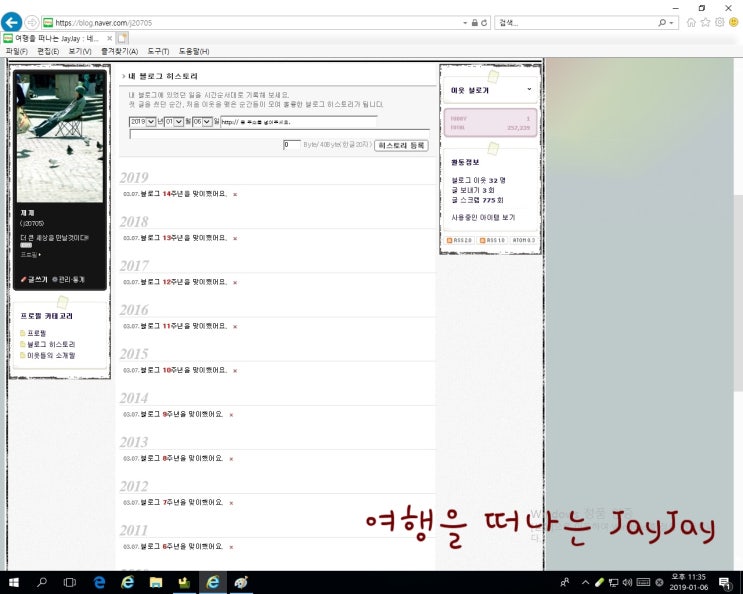Open a new tab with the new-tab button
Image resolution: width=743 pixels, height=594 pixels.
coord(123,38)
